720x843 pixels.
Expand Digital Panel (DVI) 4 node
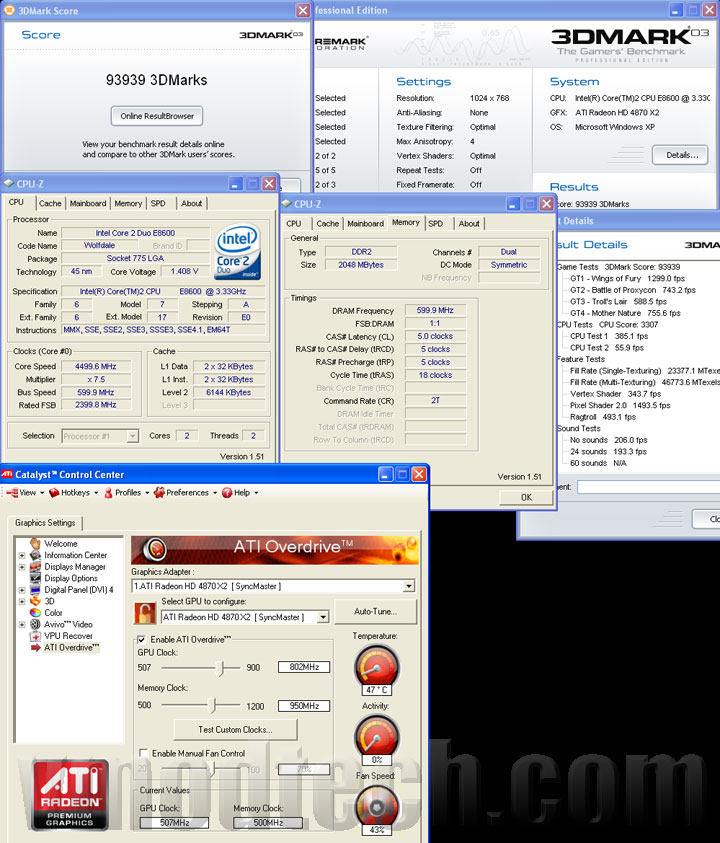click(x=22, y=590)
